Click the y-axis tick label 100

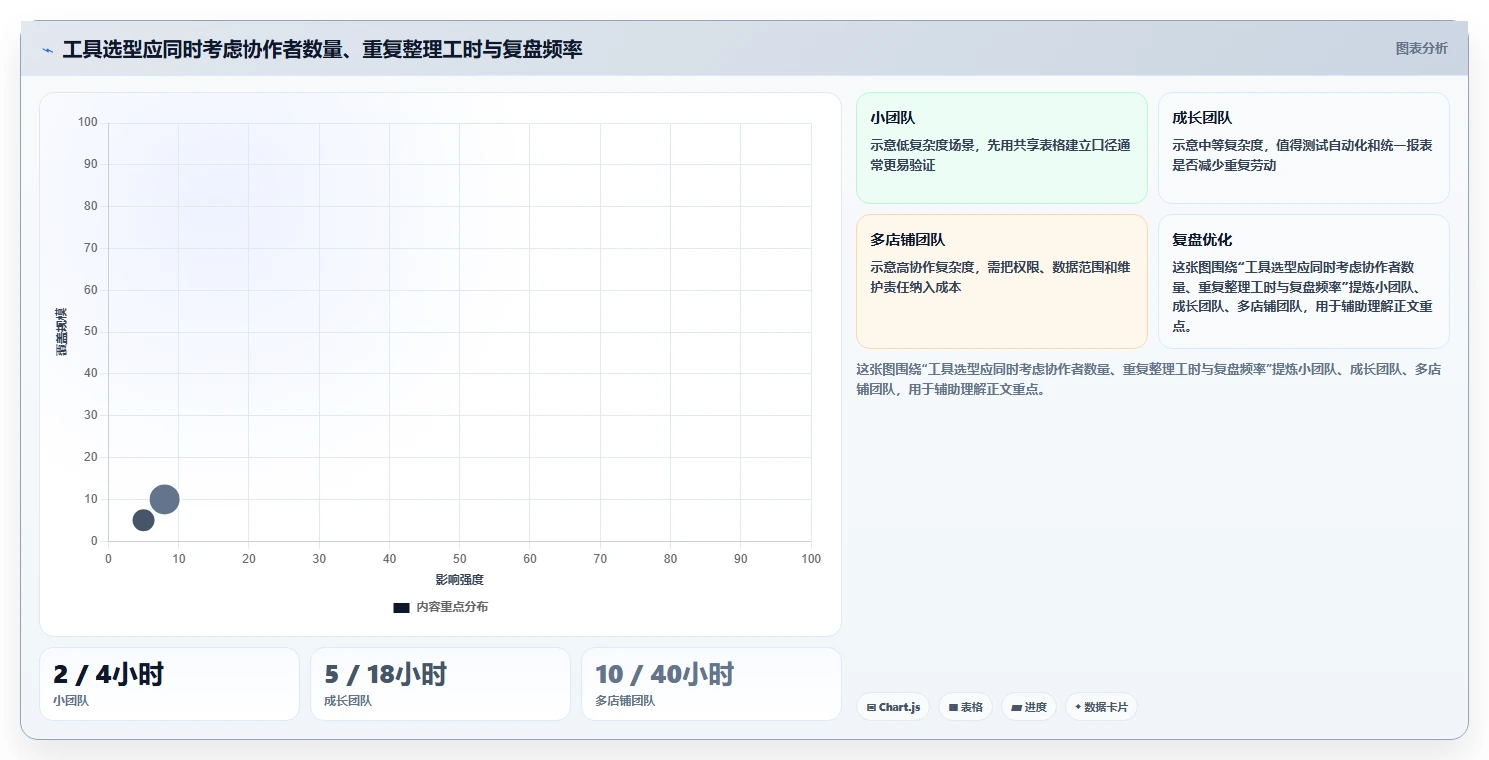pos(88,122)
